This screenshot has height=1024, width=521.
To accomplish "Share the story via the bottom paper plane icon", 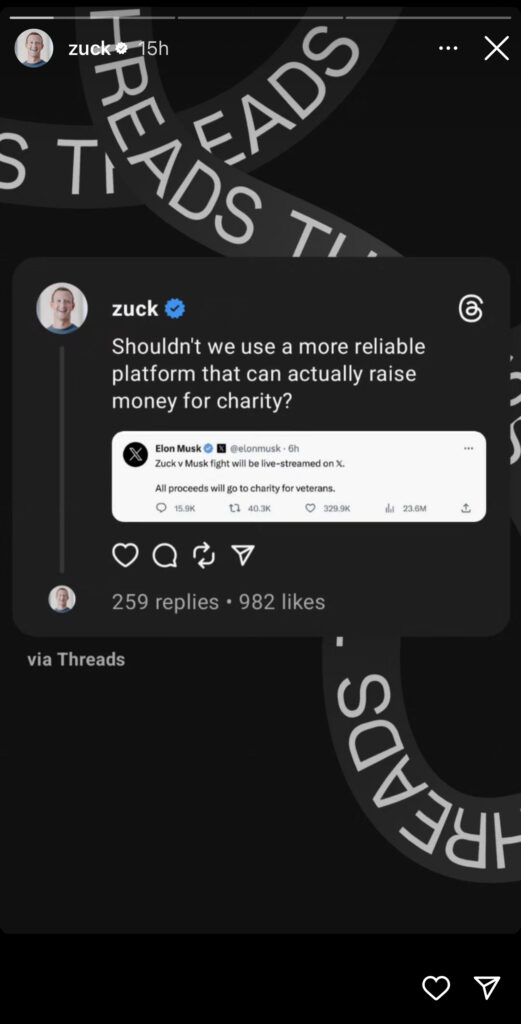I will point(487,987).
